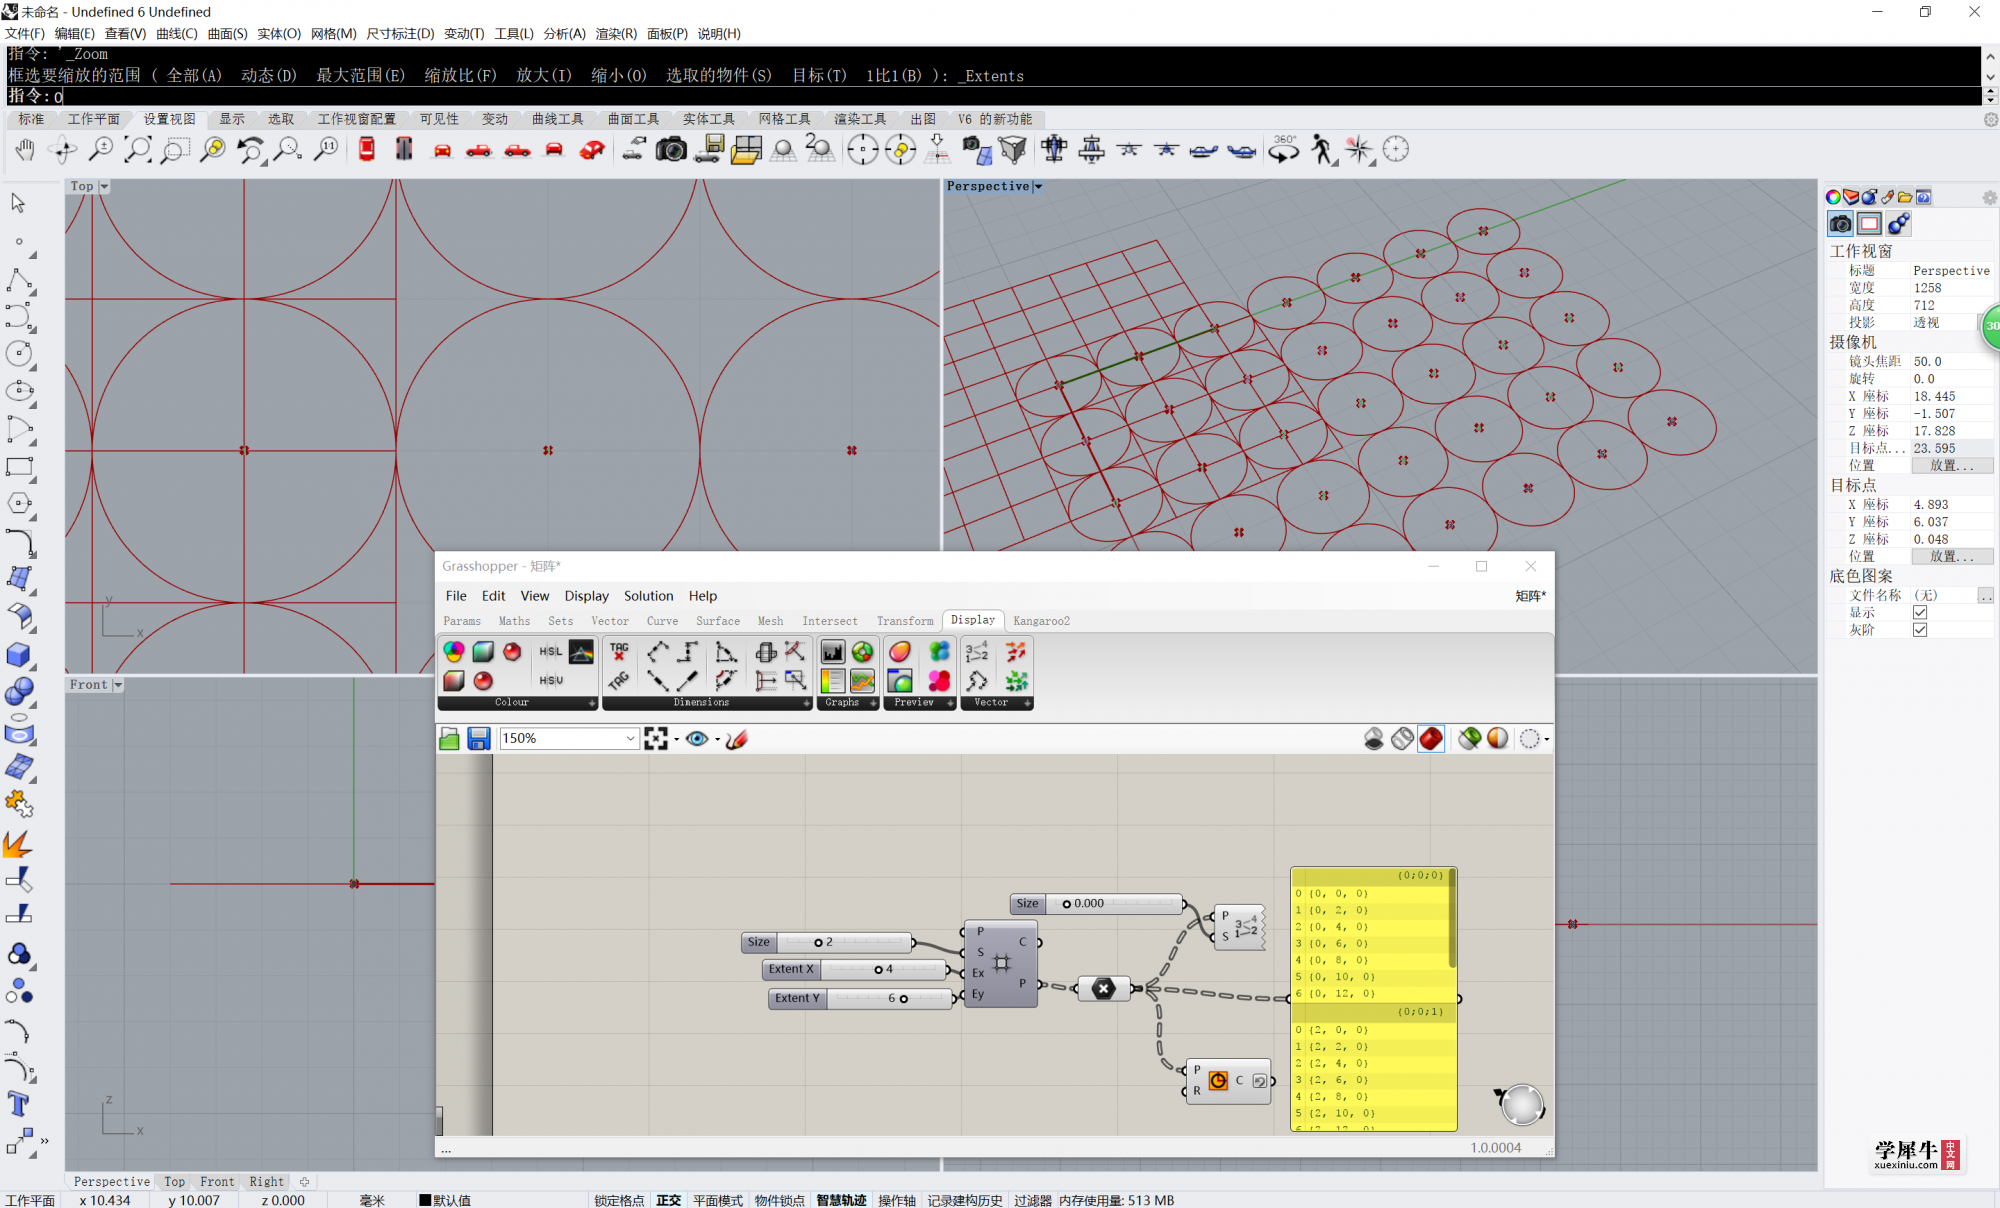Image resolution: width=2000 pixels, height=1208 pixels.
Task: Click the camera view properties icon in panel
Action: (1840, 224)
